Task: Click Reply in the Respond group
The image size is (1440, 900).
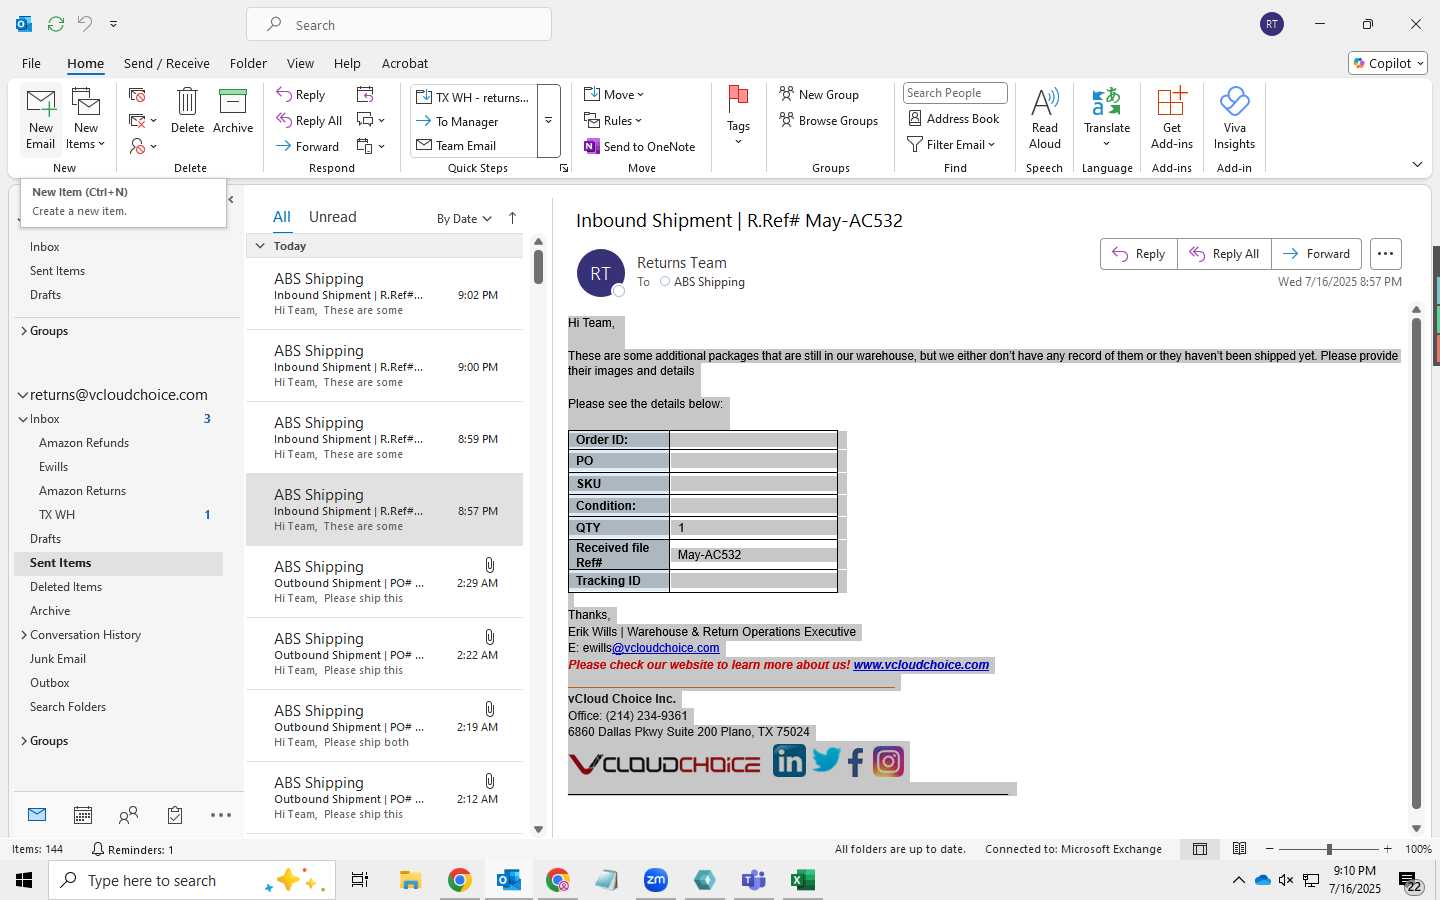Action: (x=301, y=95)
